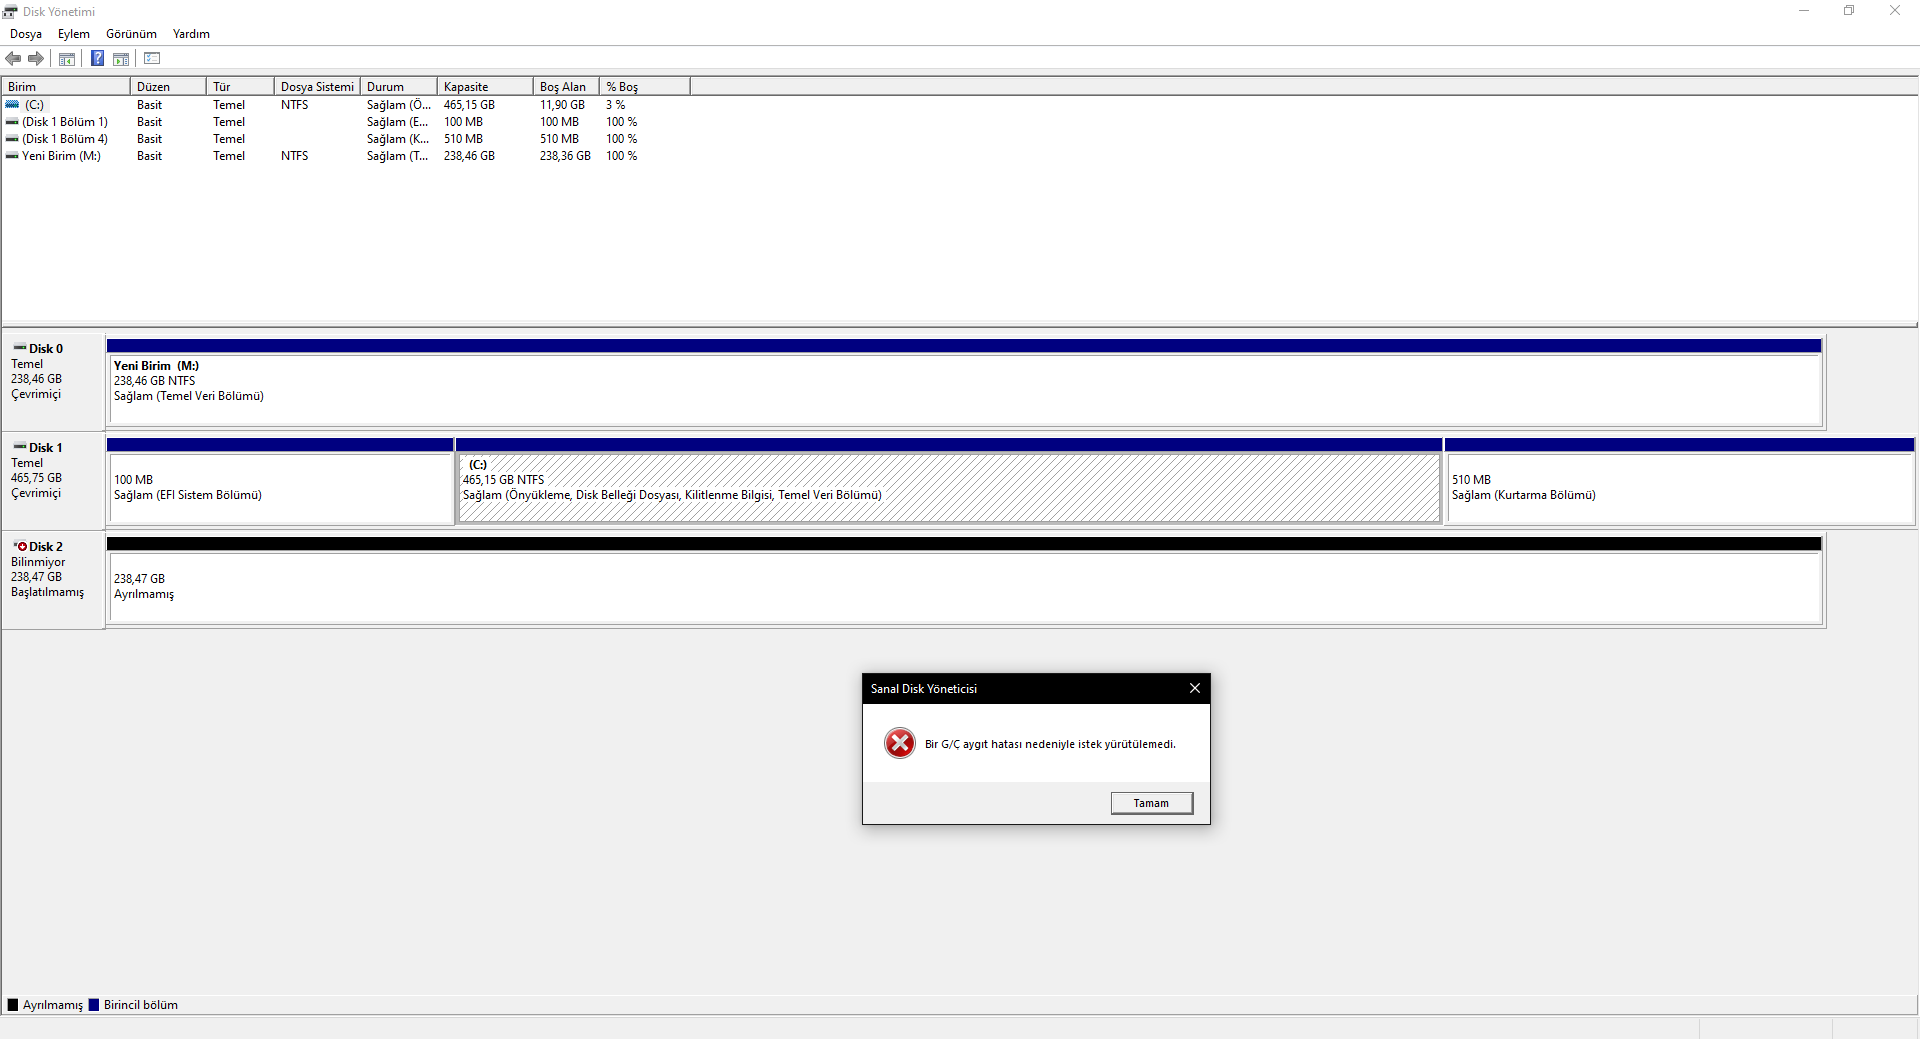
Task: Close the Sanal Disk Yöneticisi dialog
Action: point(1194,688)
